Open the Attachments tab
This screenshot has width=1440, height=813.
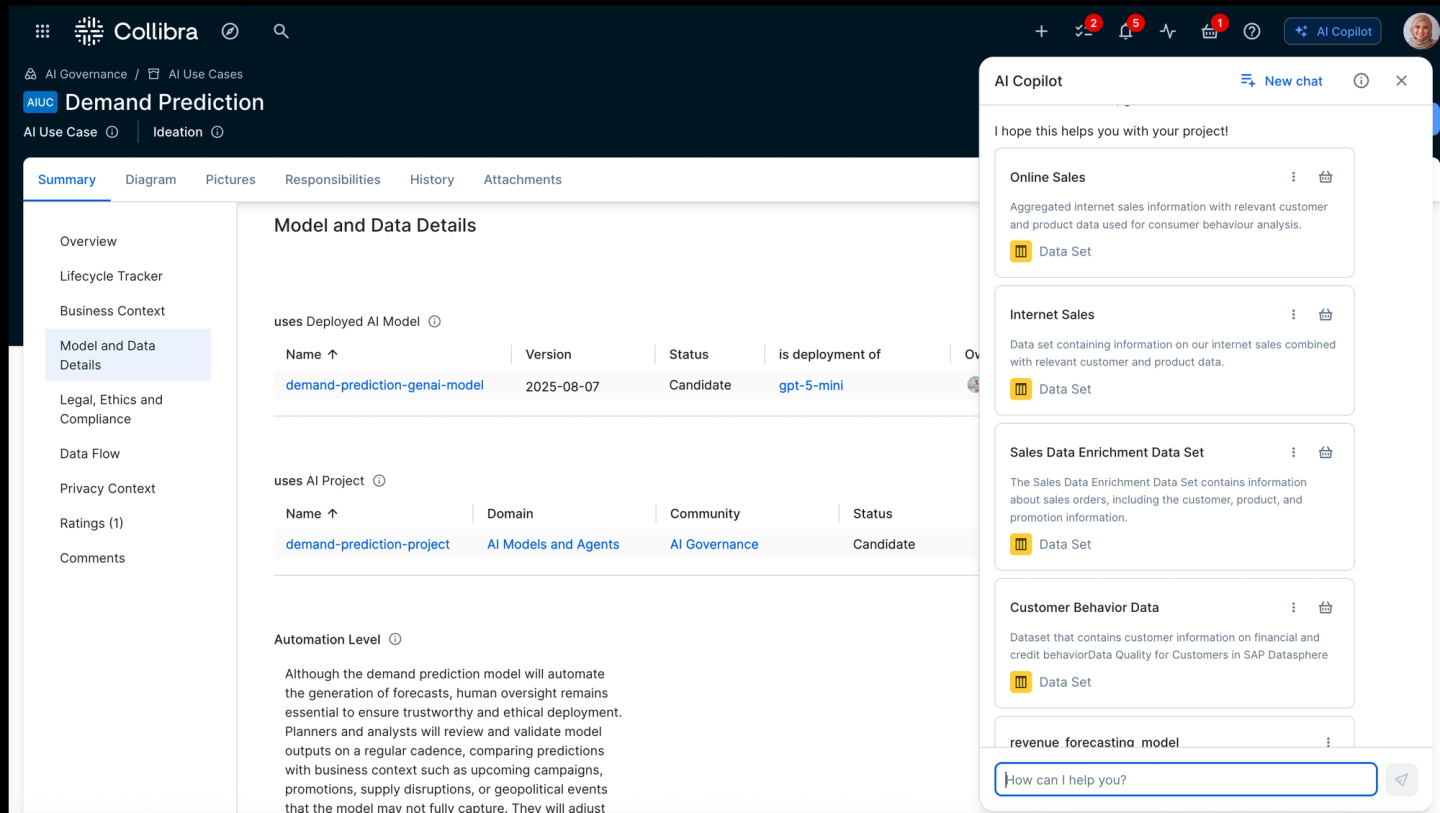(x=522, y=179)
